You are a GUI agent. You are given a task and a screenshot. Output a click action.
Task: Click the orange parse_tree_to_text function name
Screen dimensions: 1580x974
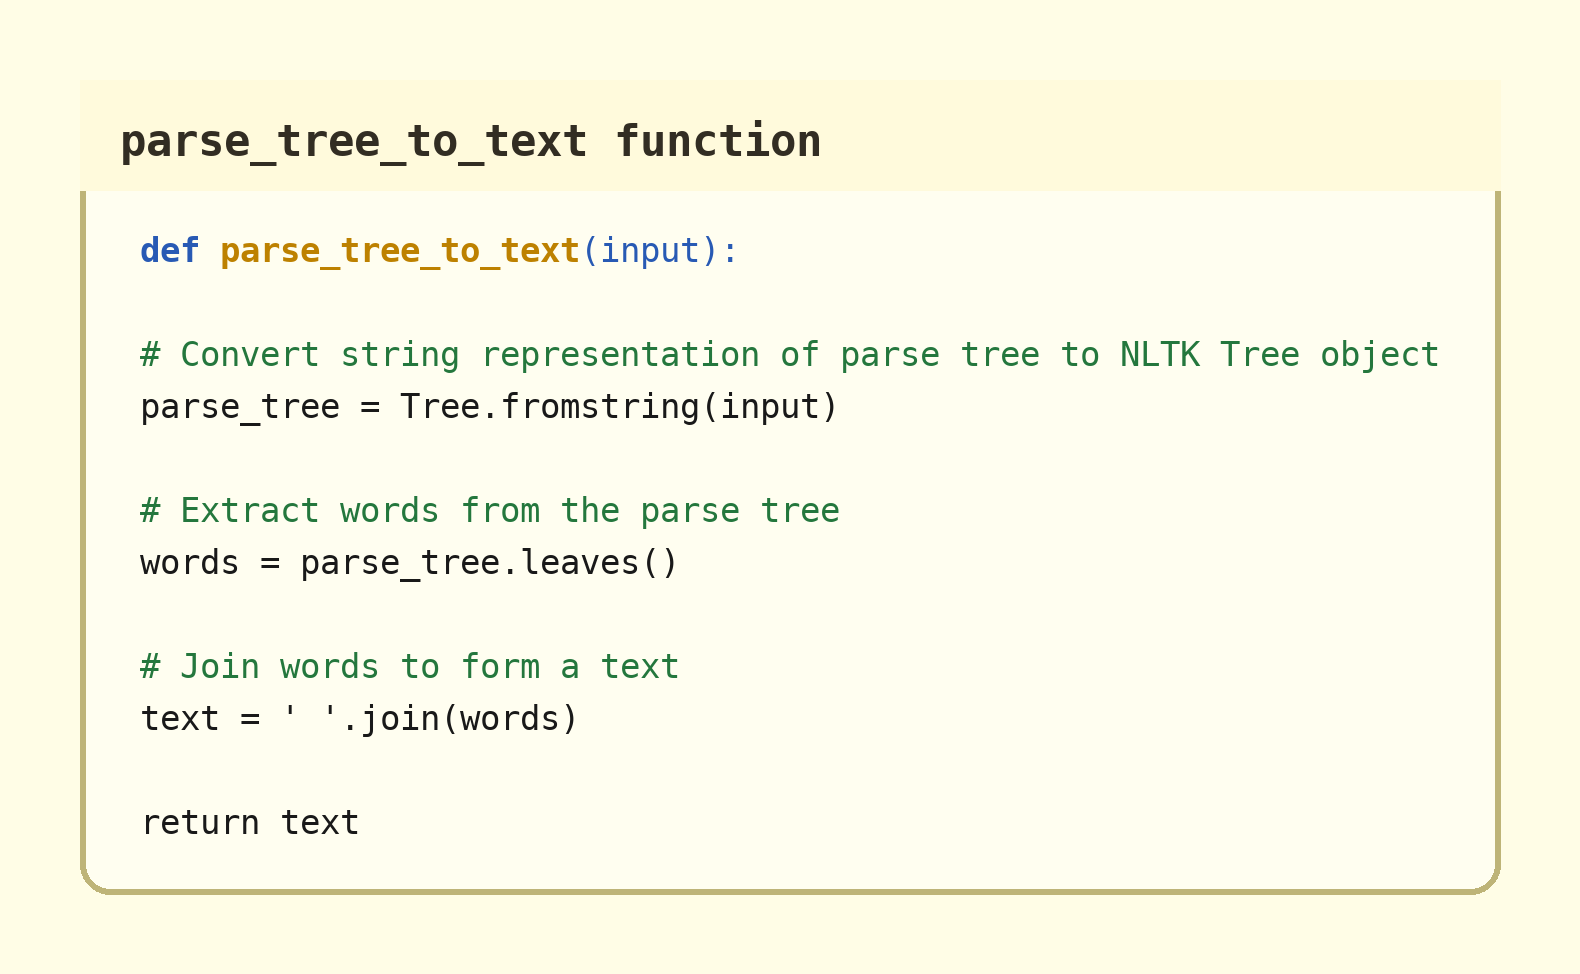click(x=399, y=251)
